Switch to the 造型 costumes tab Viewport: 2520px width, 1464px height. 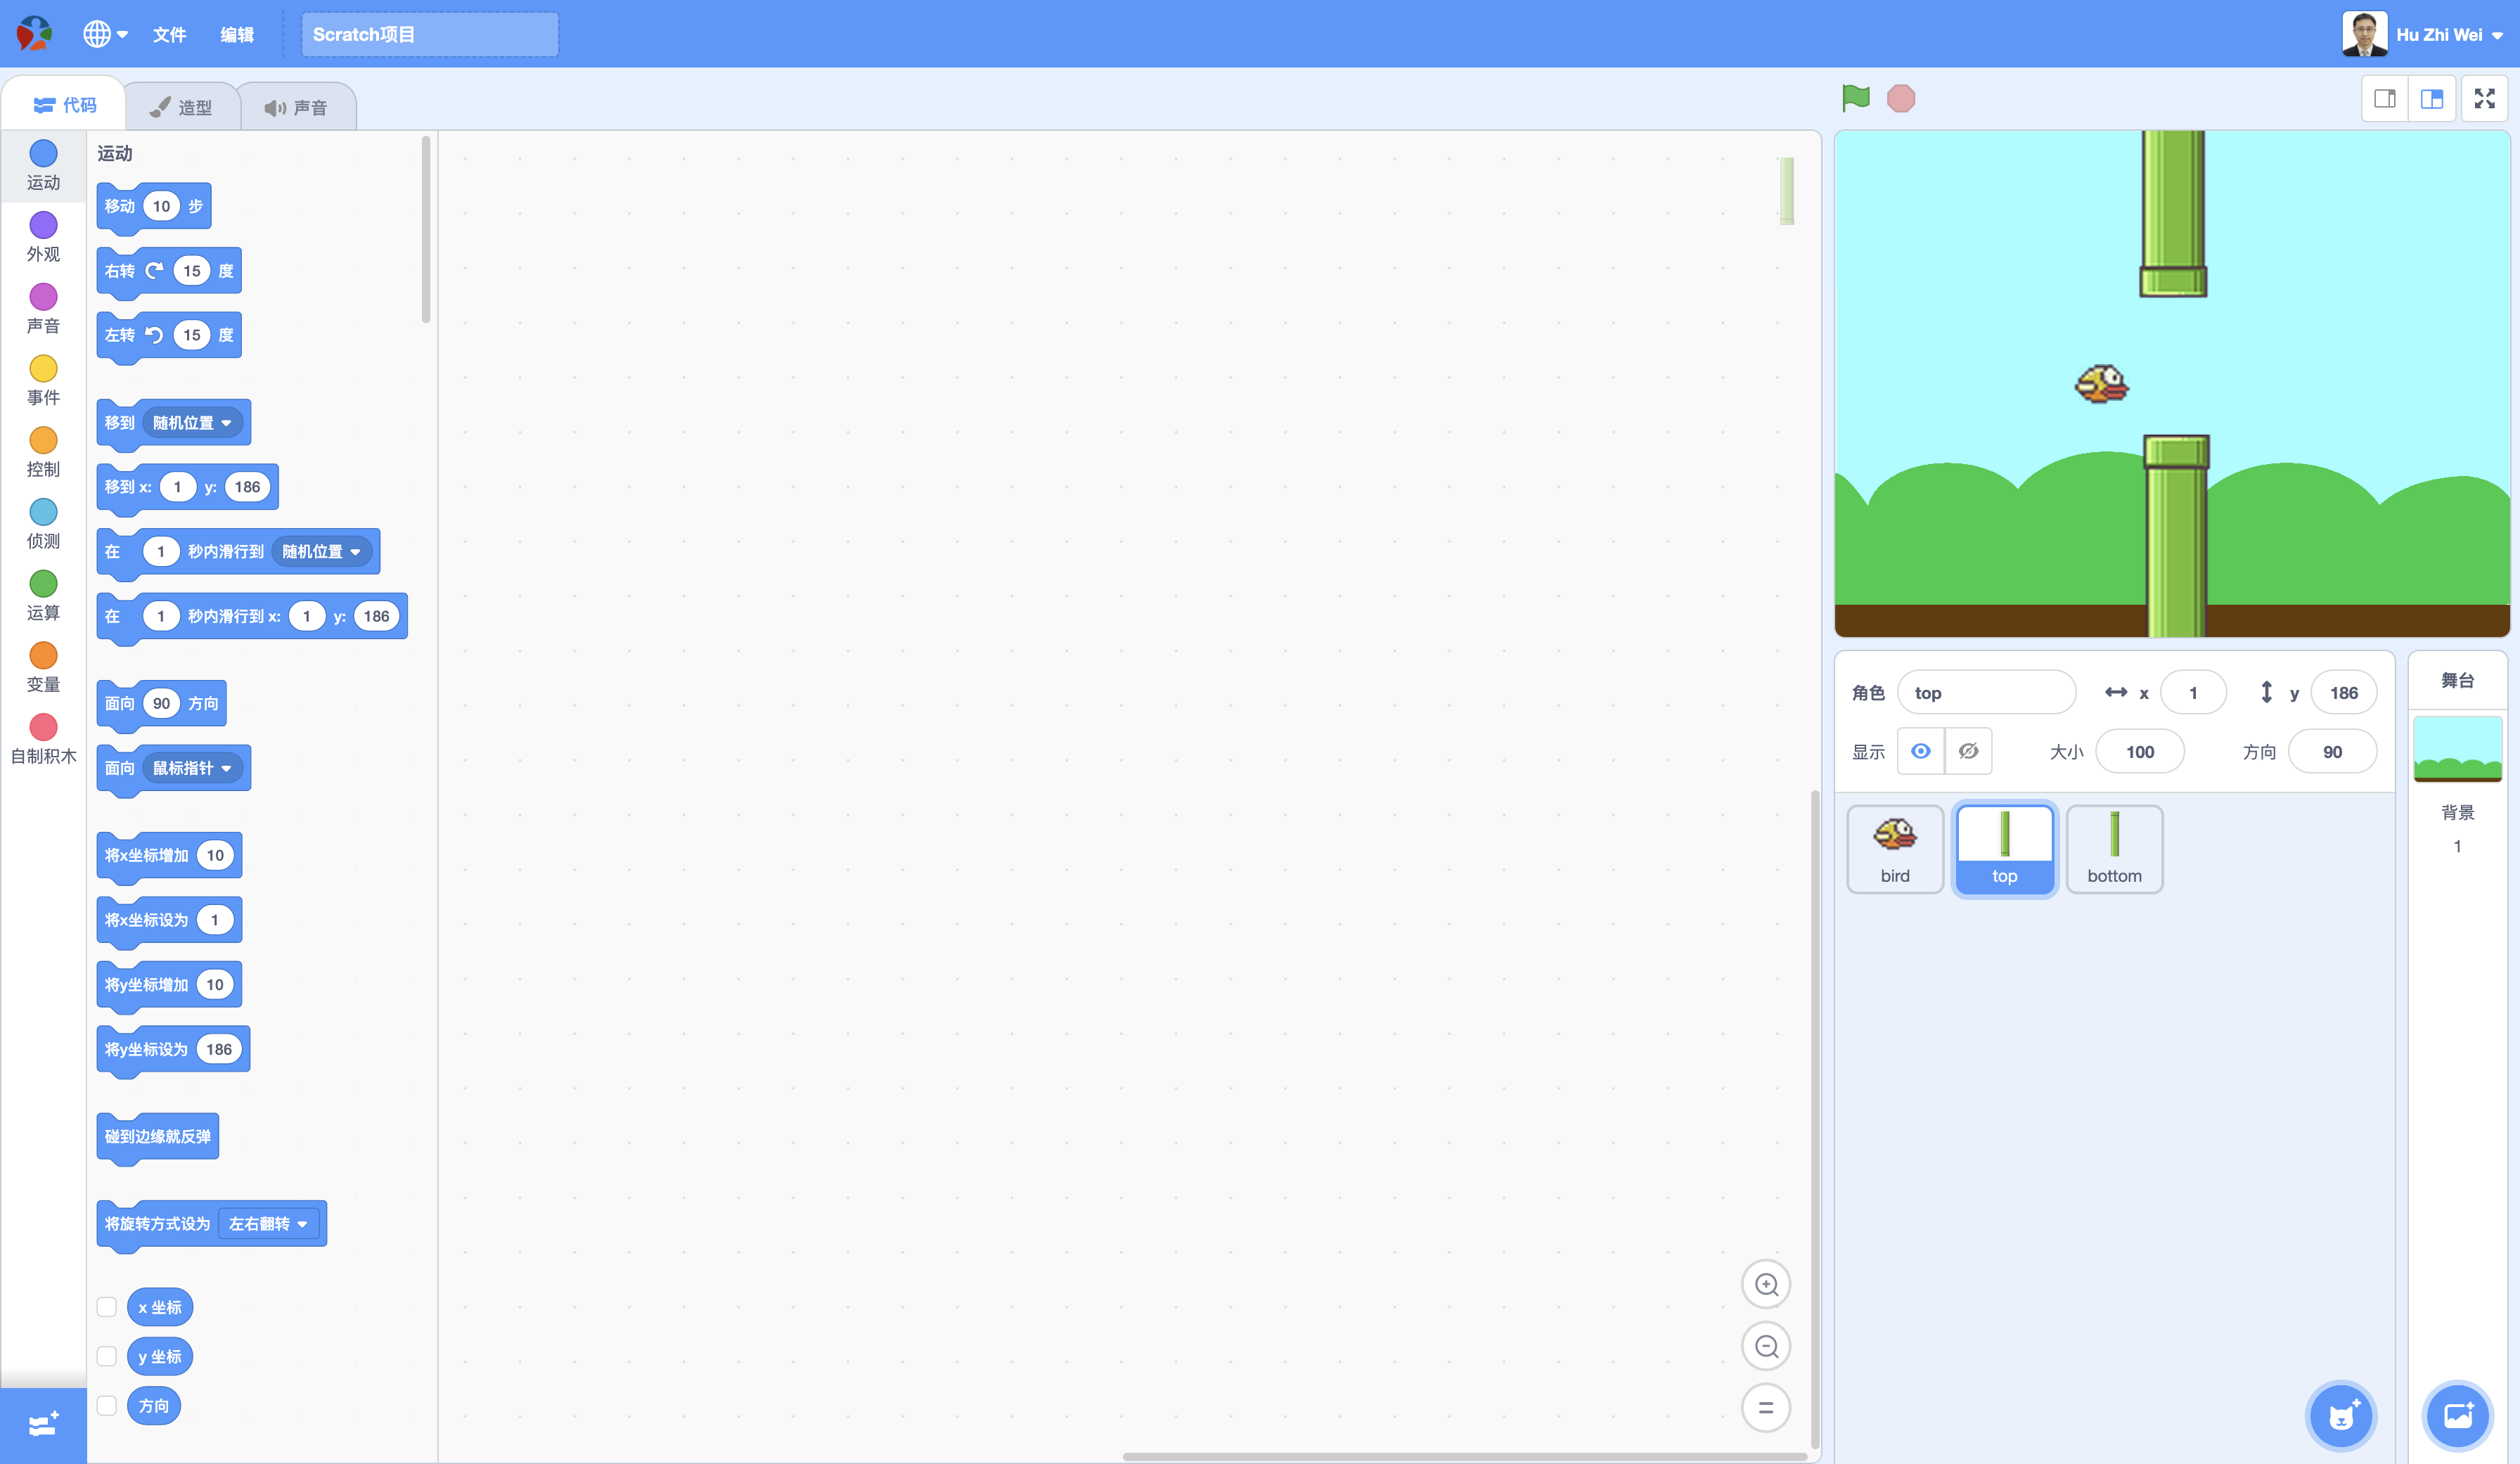point(182,107)
